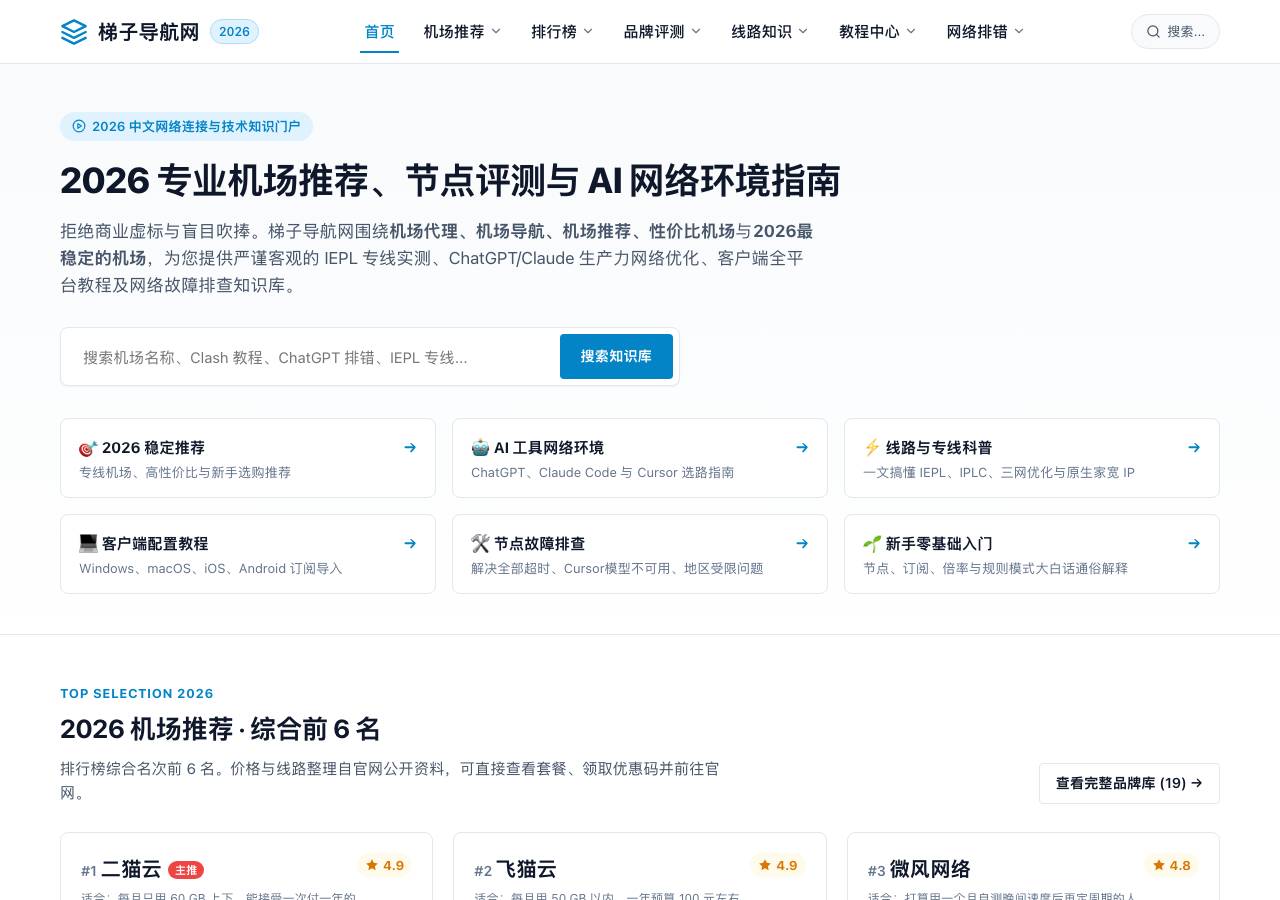The width and height of the screenshot is (1280, 900).
Task: Expand the 排行榜 dropdown menu
Action: click(x=562, y=32)
